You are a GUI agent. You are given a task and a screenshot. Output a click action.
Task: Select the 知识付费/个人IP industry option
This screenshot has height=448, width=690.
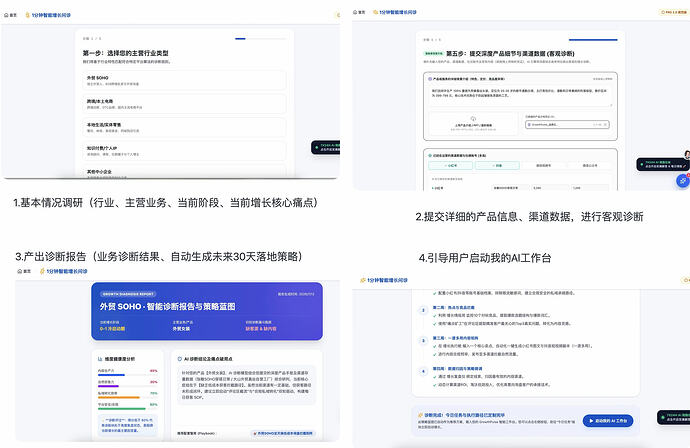[184, 151]
